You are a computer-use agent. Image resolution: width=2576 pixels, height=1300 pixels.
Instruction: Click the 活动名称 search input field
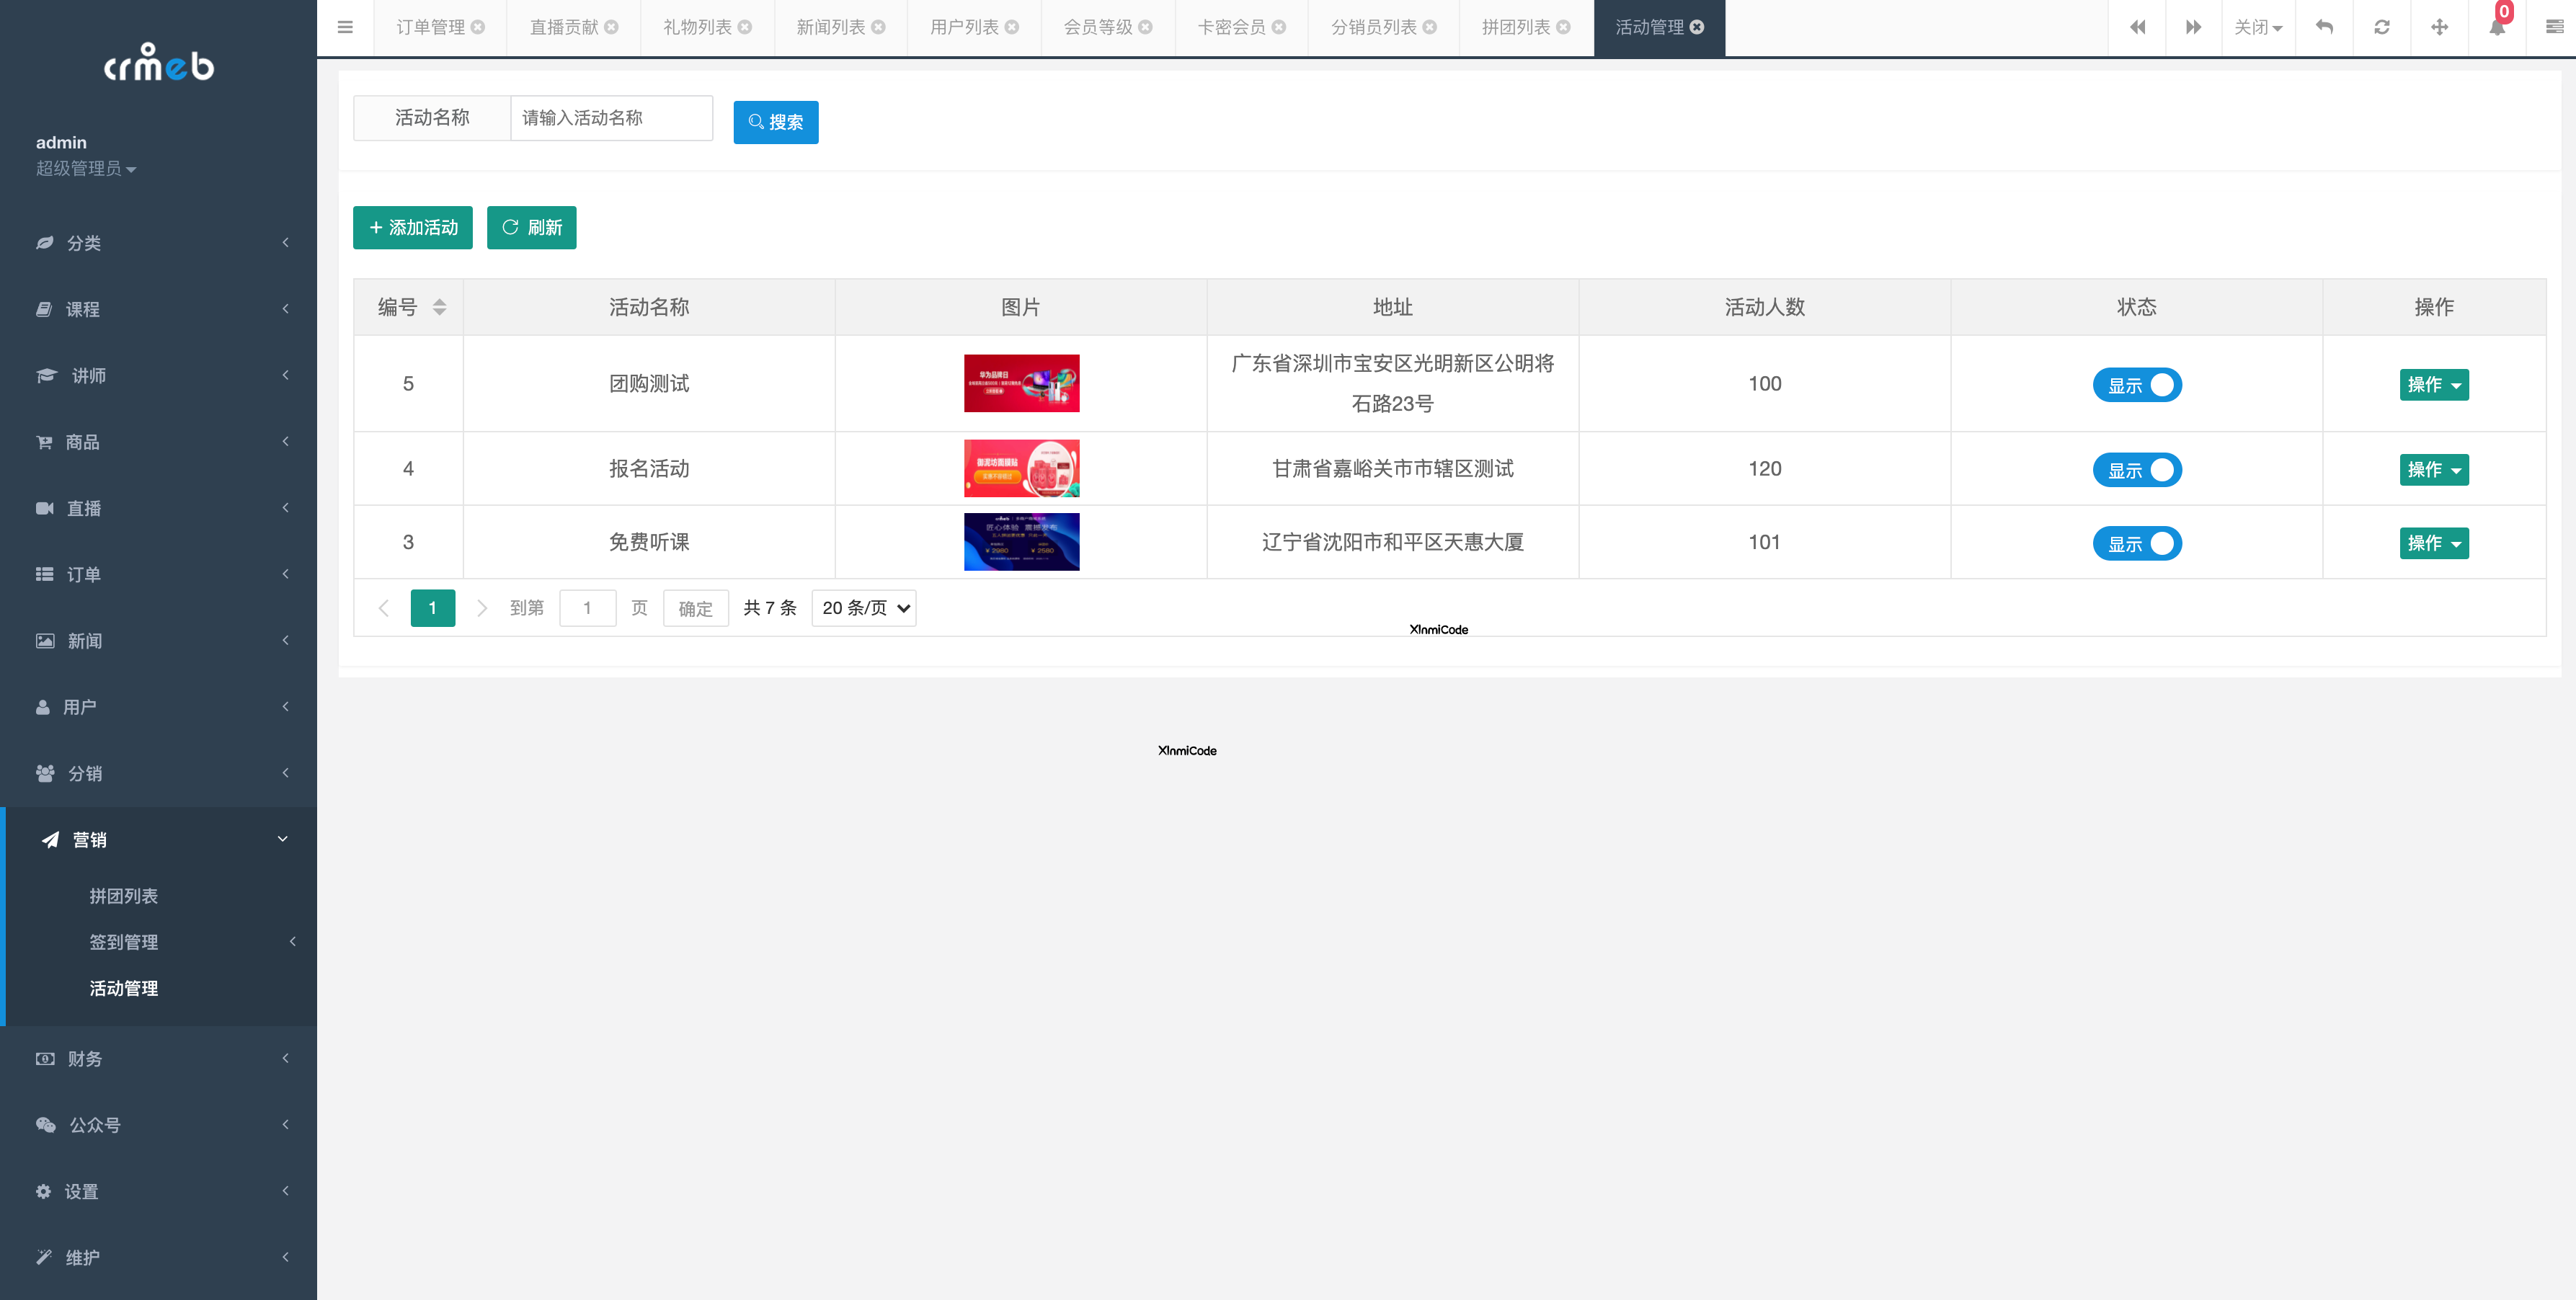click(x=611, y=118)
